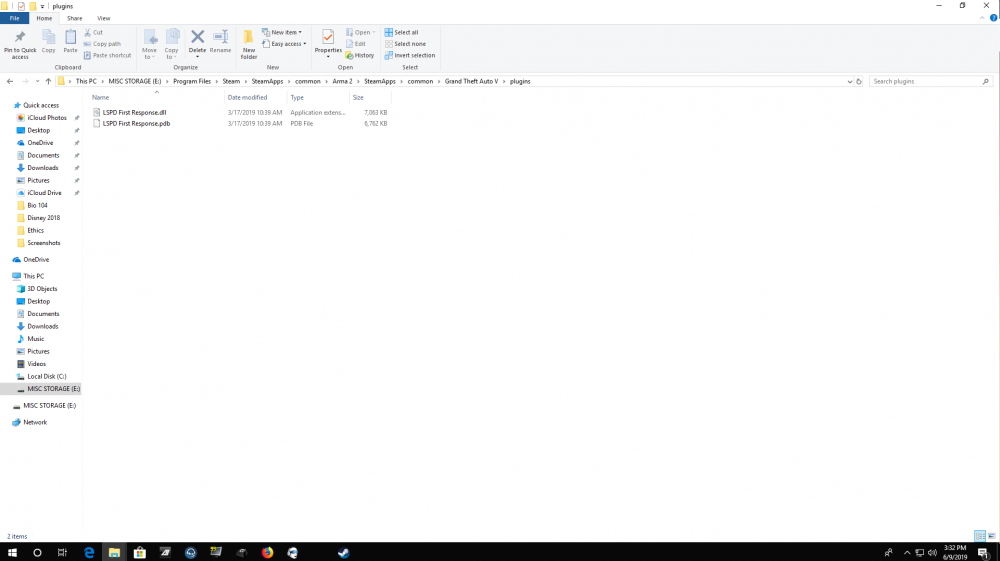Navigate to Program Files breadcrumb
Viewport: 1000px width, 561px height.
[x=192, y=82]
